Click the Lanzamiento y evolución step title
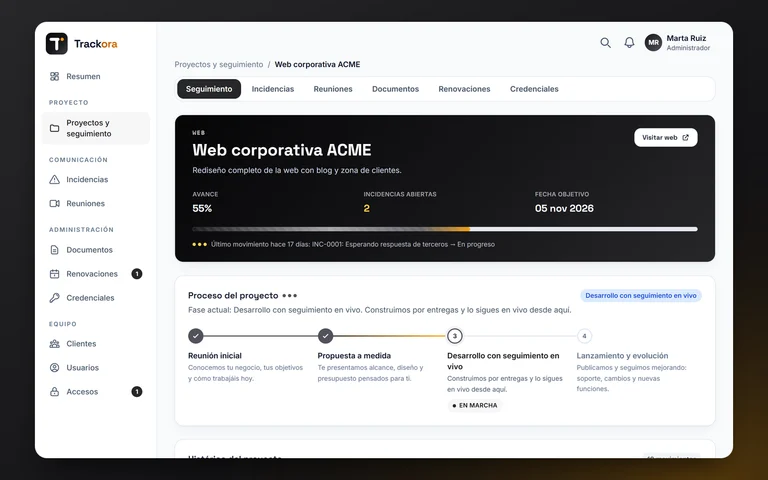The width and height of the screenshot is (768, 480). click(x=622, y=356)
